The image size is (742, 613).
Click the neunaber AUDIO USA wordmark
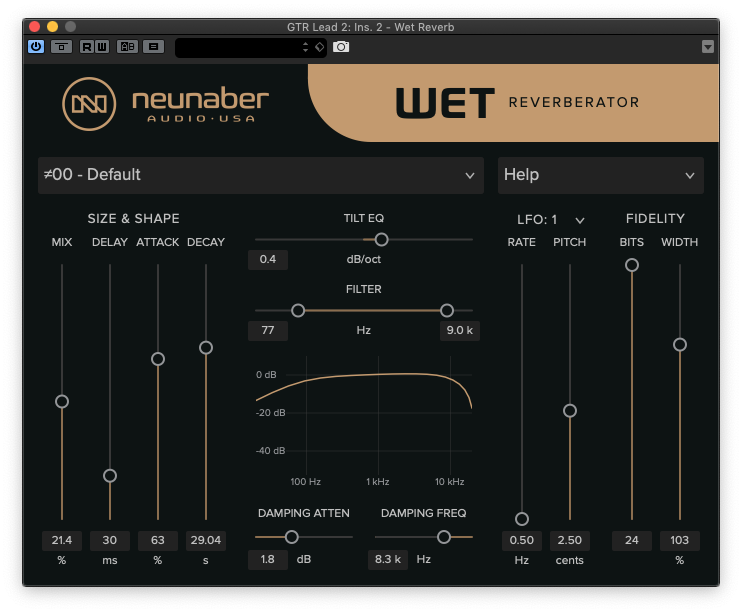[201, 105]
